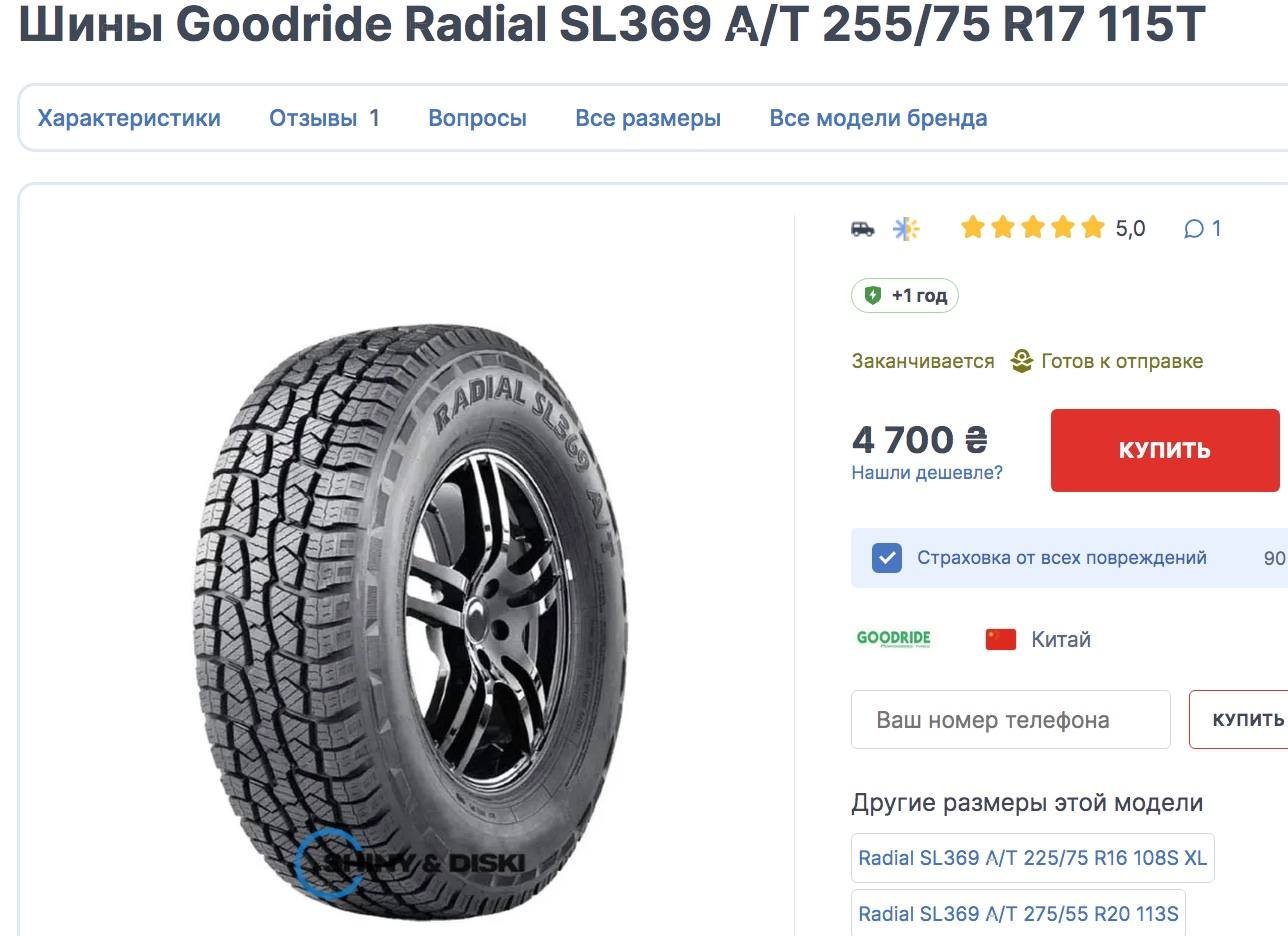Focus the phone number input field
Image resolution: width=1288 pixels, height=936 pixels.
1011,719
